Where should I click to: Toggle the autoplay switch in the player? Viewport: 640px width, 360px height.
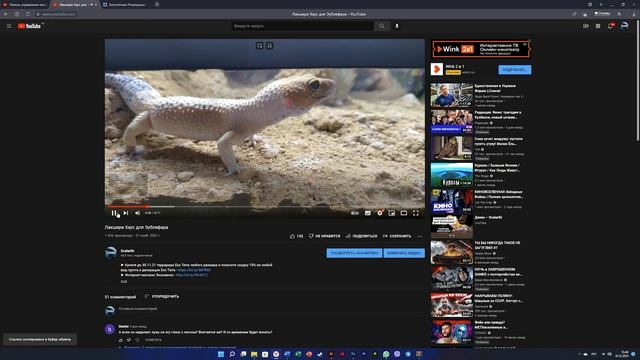coord(355,213)
